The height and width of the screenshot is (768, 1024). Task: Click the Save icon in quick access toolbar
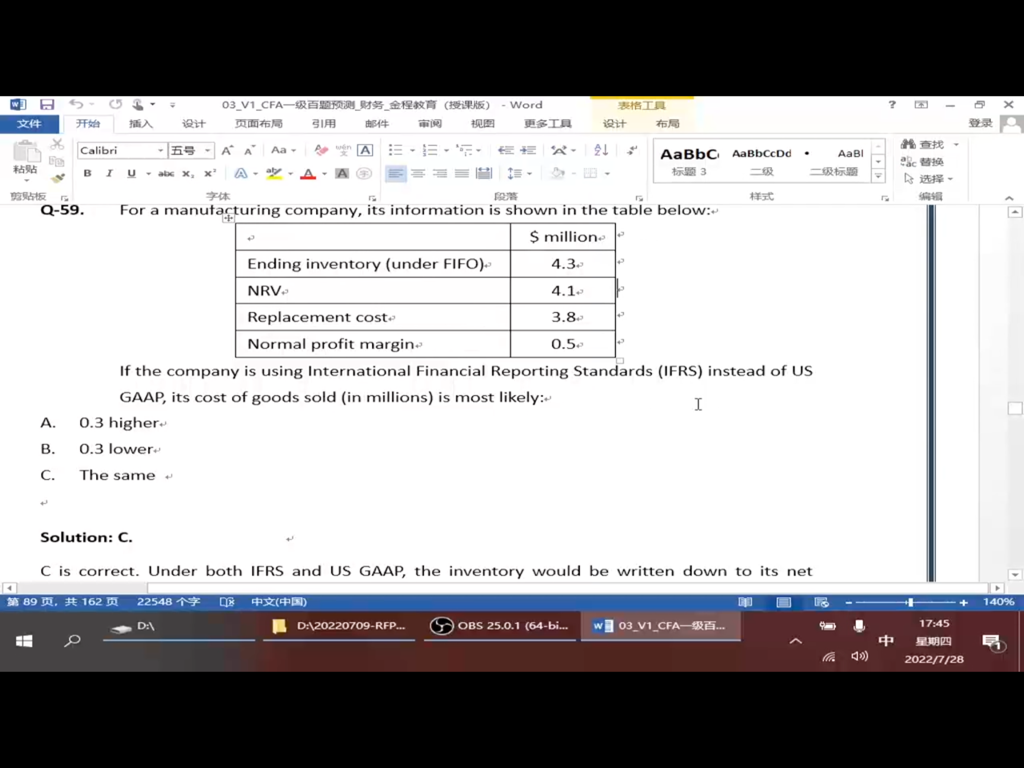pyautogui.click(x=46, y=104)
